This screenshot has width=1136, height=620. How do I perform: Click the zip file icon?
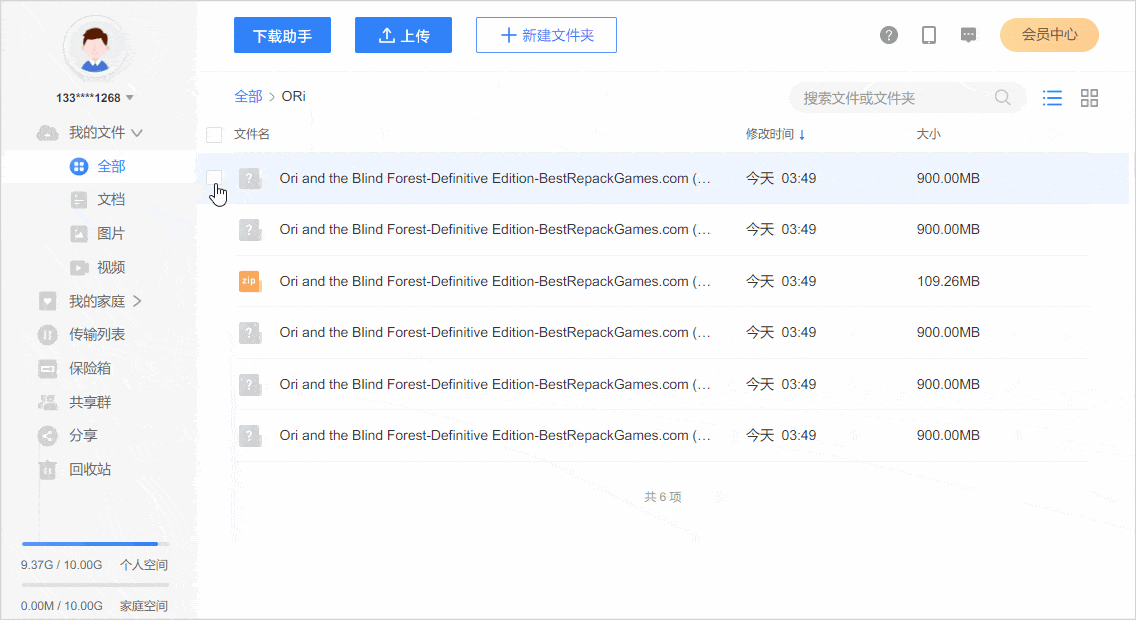pos(250,282)
